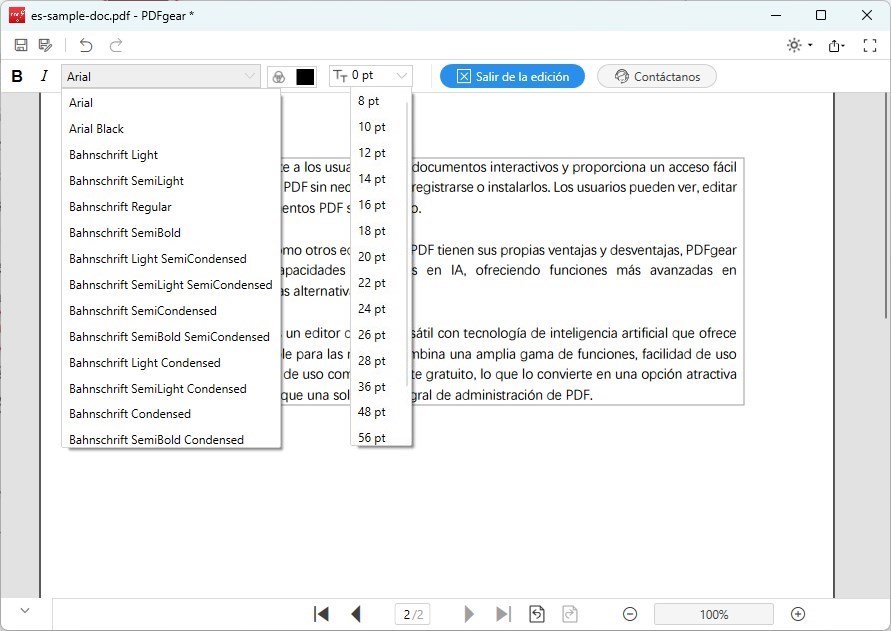Choose Bahnschrift SemiLight Condensed

(171, 389)
